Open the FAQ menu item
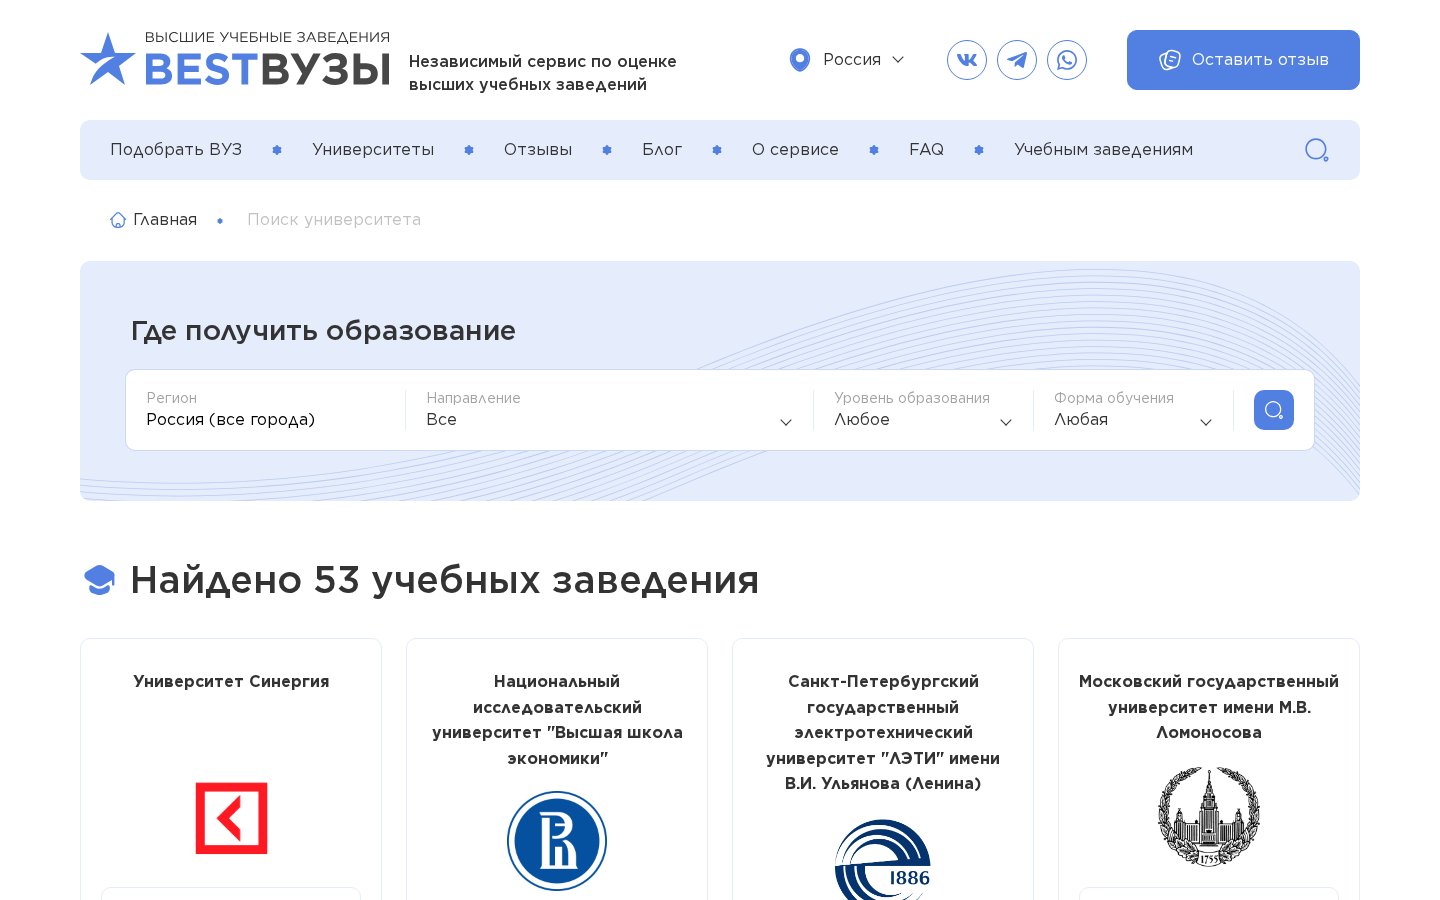1440x900 pixels. 926,150
